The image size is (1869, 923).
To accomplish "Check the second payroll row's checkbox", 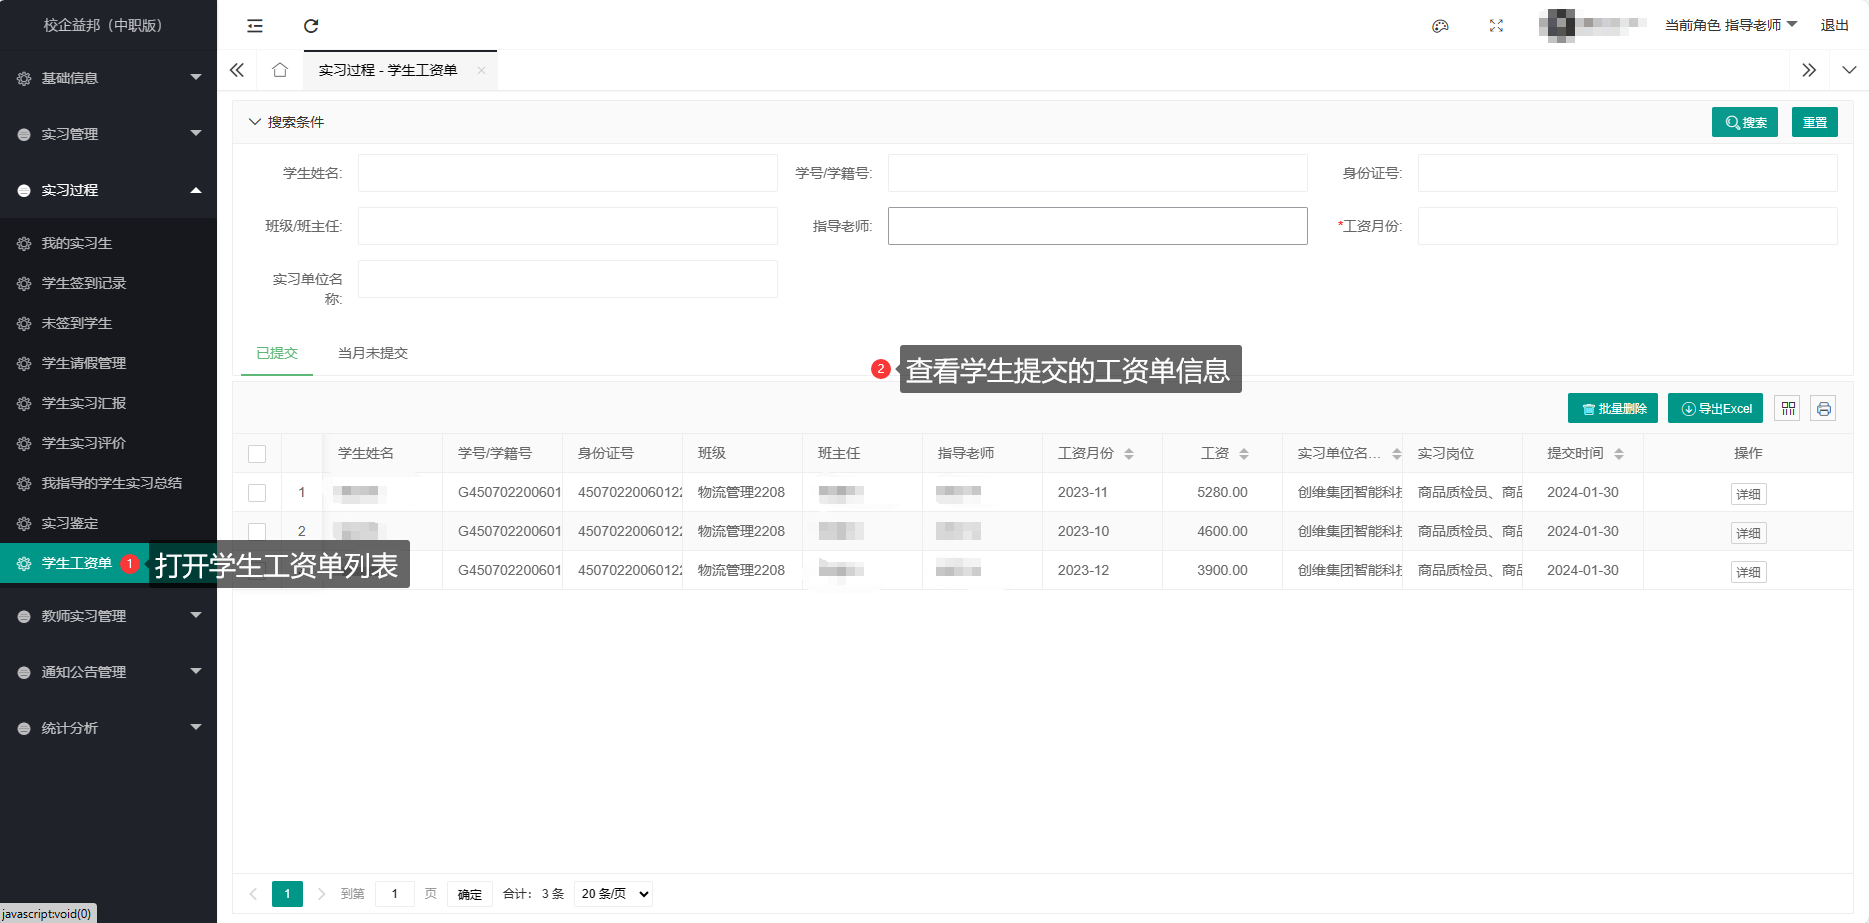I will (x=257, y=531).
